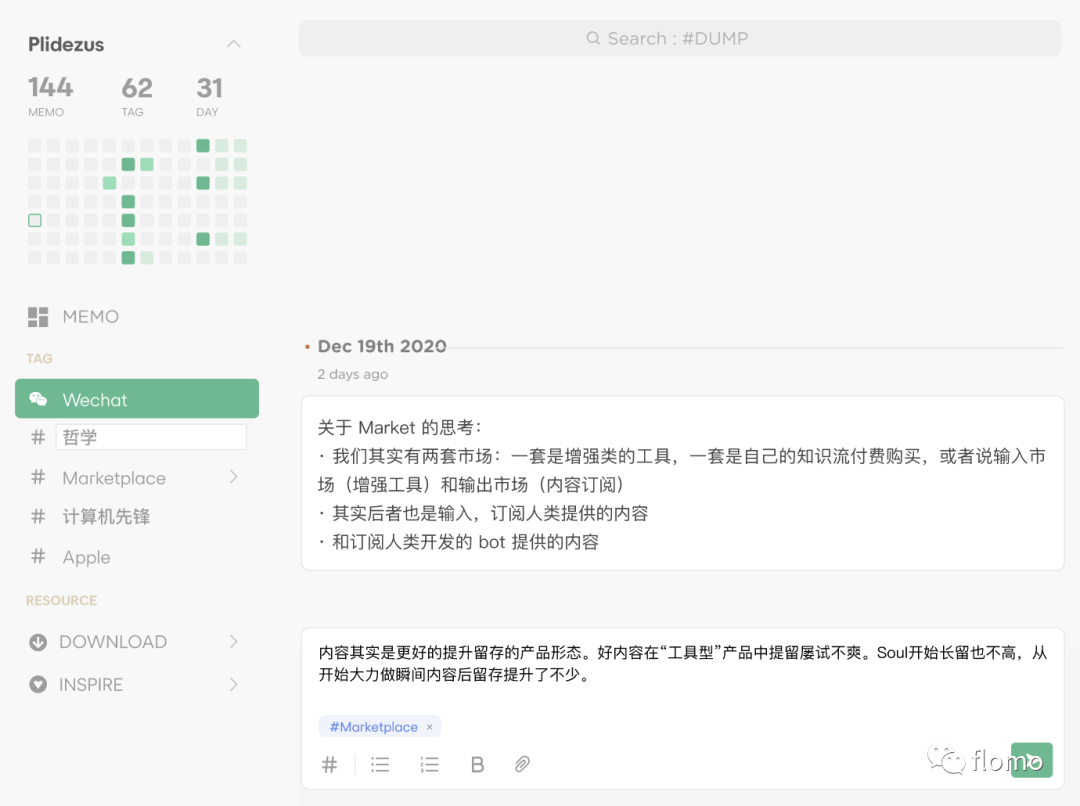Click the DOWNLOAD arrow circle icon
1080x806 pixels.
pos(38,642)
